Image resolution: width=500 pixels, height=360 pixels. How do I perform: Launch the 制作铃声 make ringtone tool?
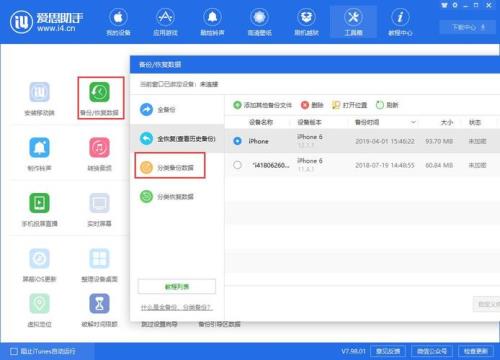[39, 154]
